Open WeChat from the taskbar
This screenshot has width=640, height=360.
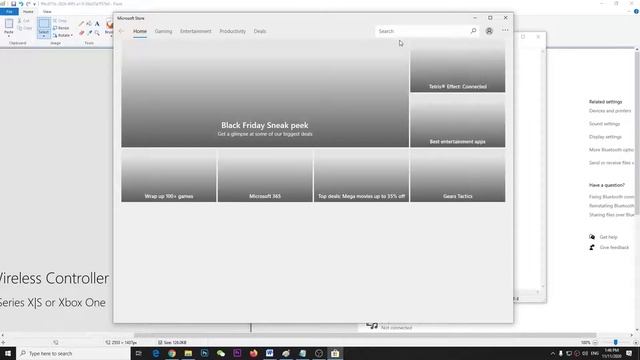221,353
